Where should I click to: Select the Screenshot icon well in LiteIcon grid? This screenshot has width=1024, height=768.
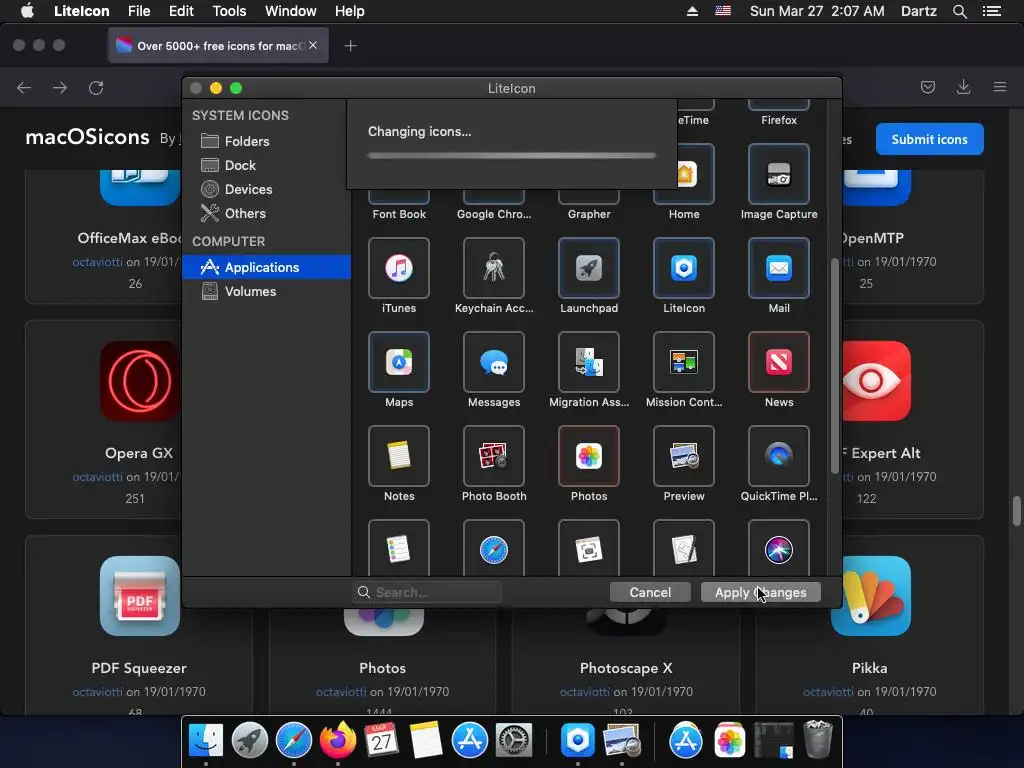pos(588,549)
